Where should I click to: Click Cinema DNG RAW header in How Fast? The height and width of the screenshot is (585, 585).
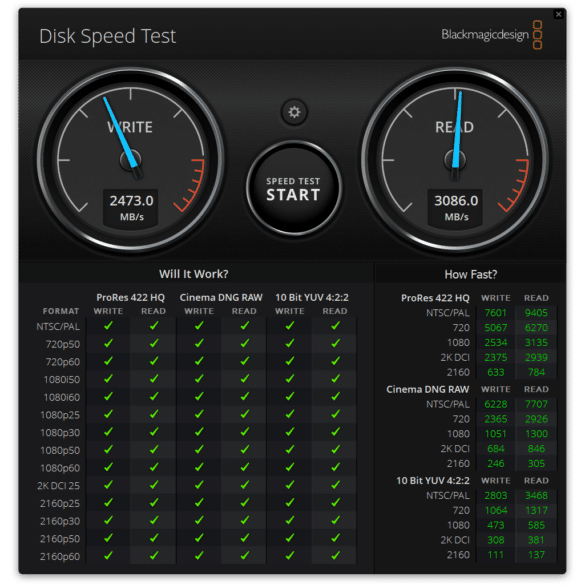[428, 390]
